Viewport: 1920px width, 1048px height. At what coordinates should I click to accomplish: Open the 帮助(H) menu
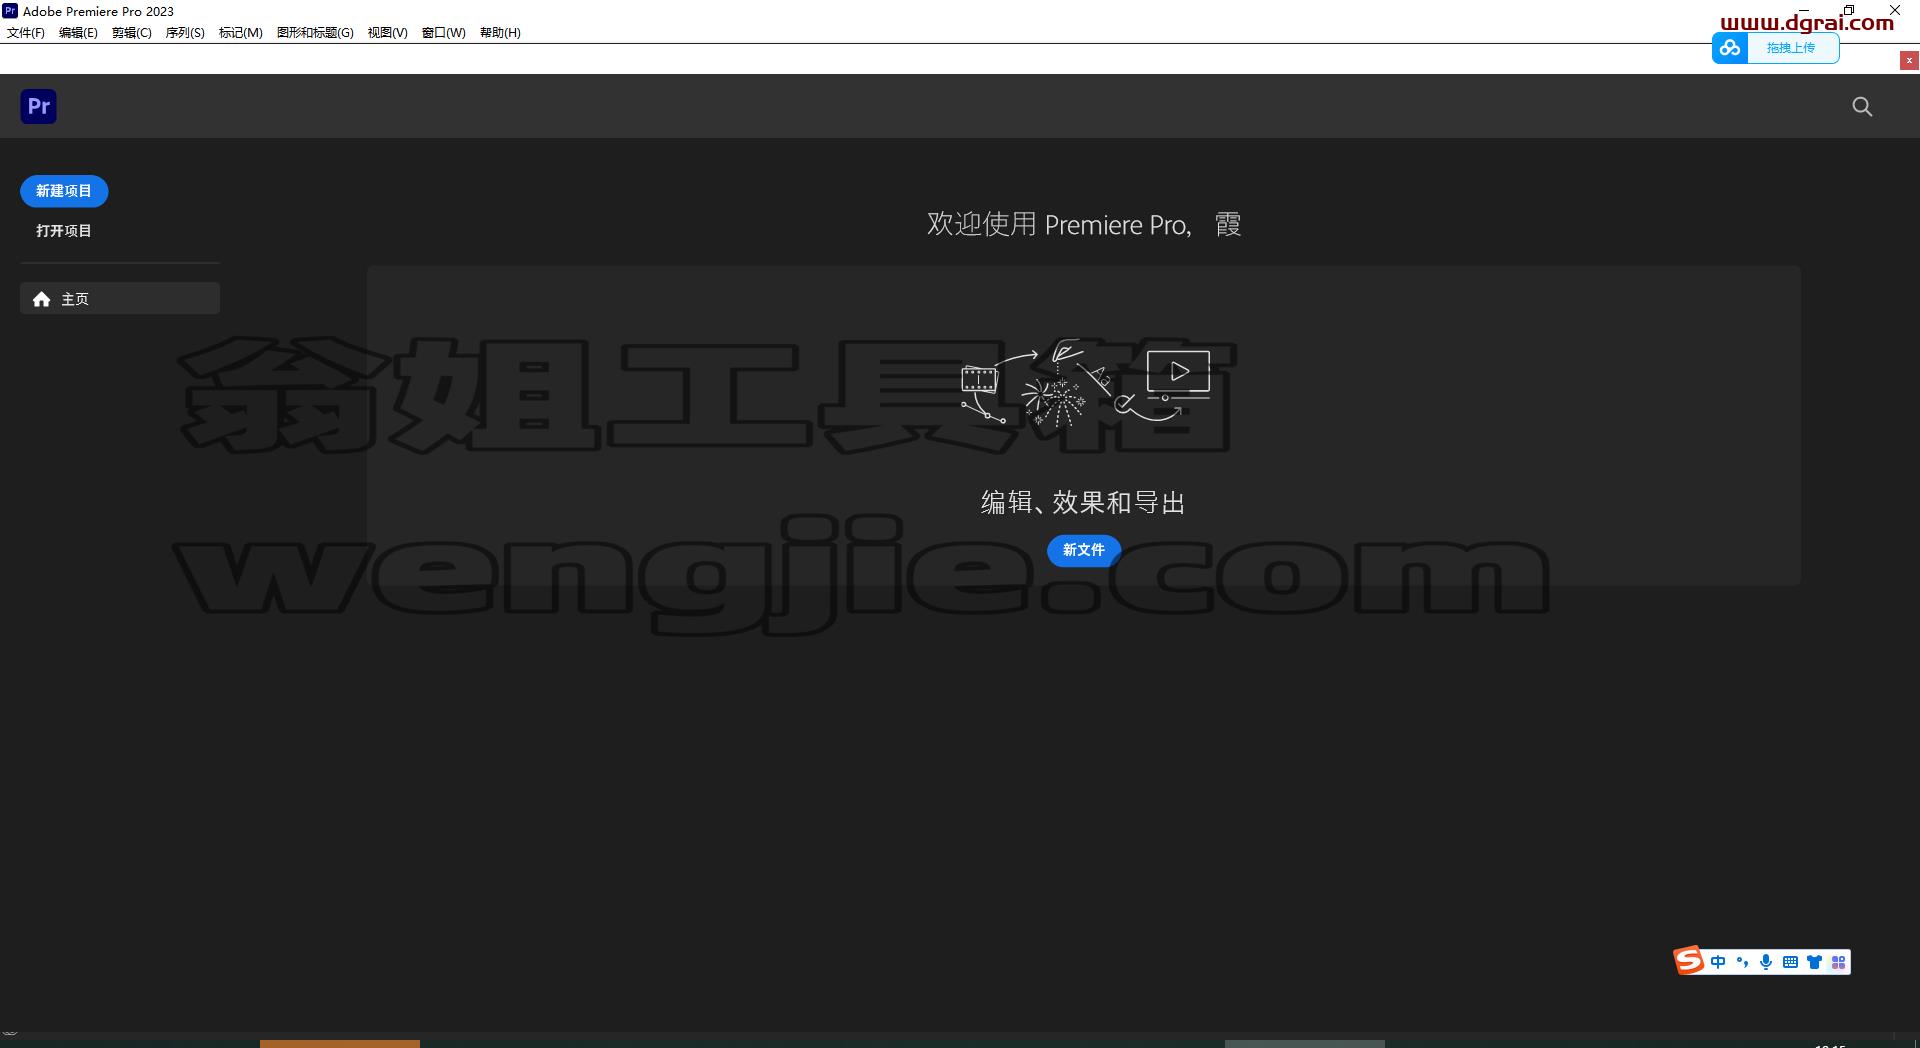pyautogui.click(x=500, y=33)
